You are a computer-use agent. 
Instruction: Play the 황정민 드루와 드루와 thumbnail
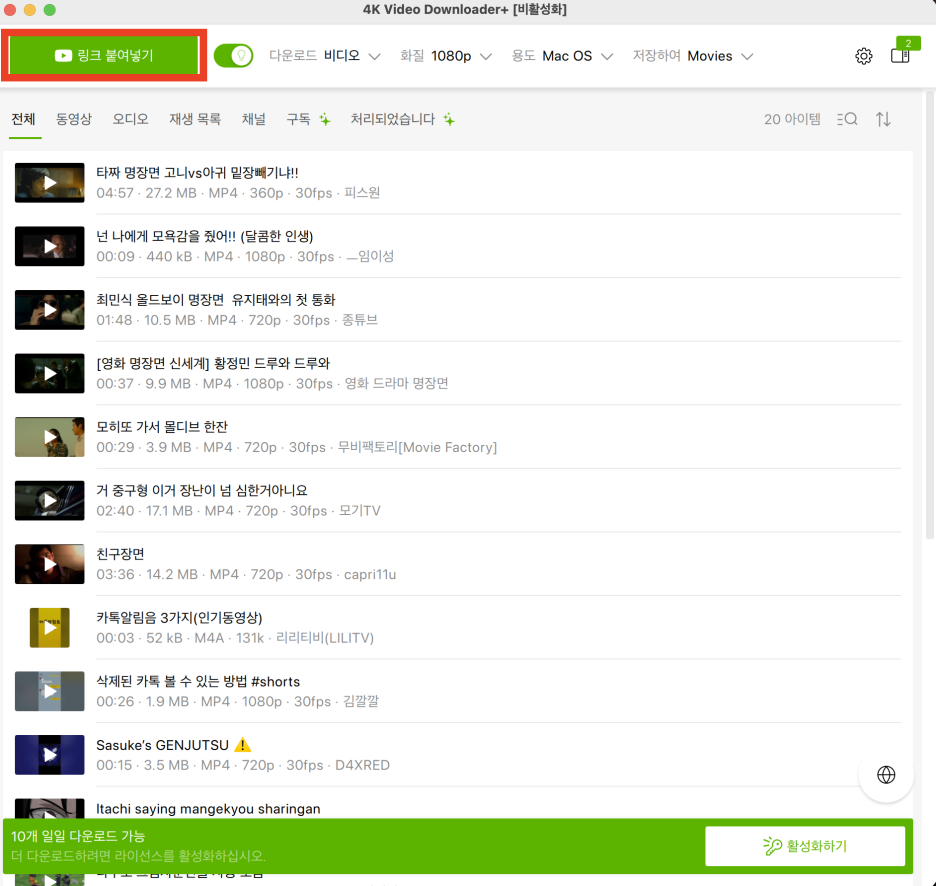coord(50,373)
